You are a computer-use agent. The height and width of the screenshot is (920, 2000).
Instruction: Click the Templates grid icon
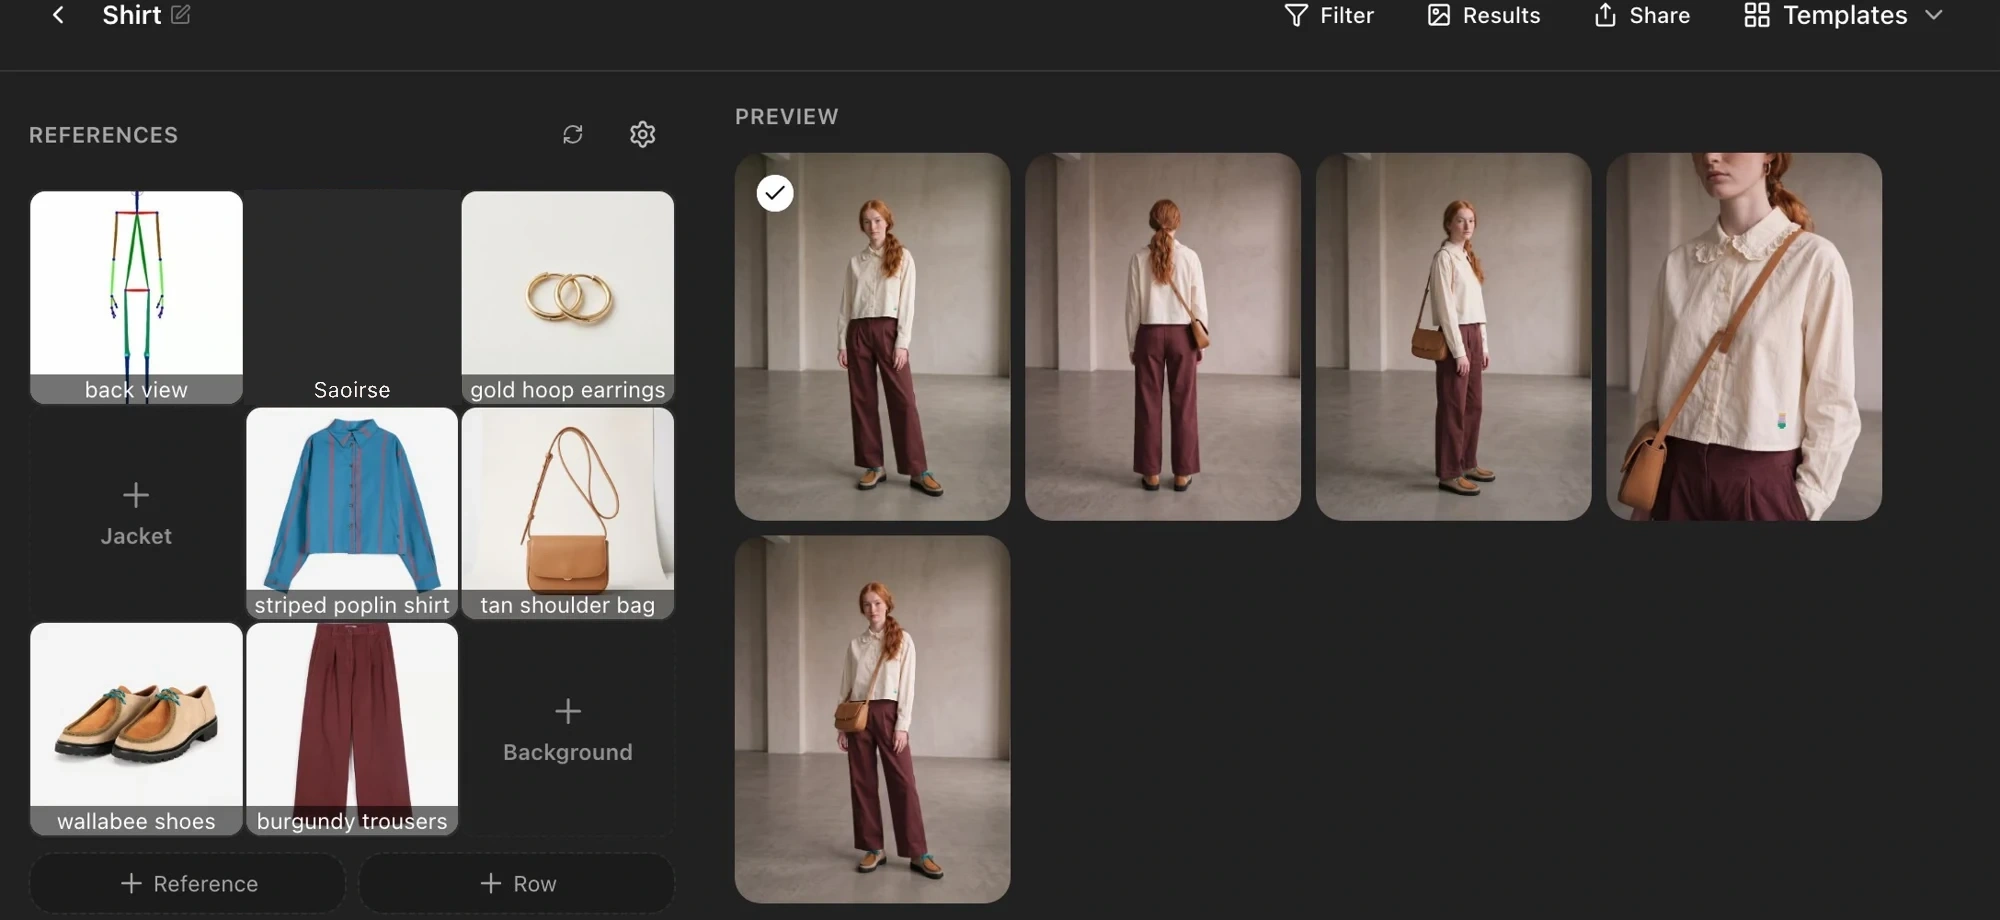1757,15
